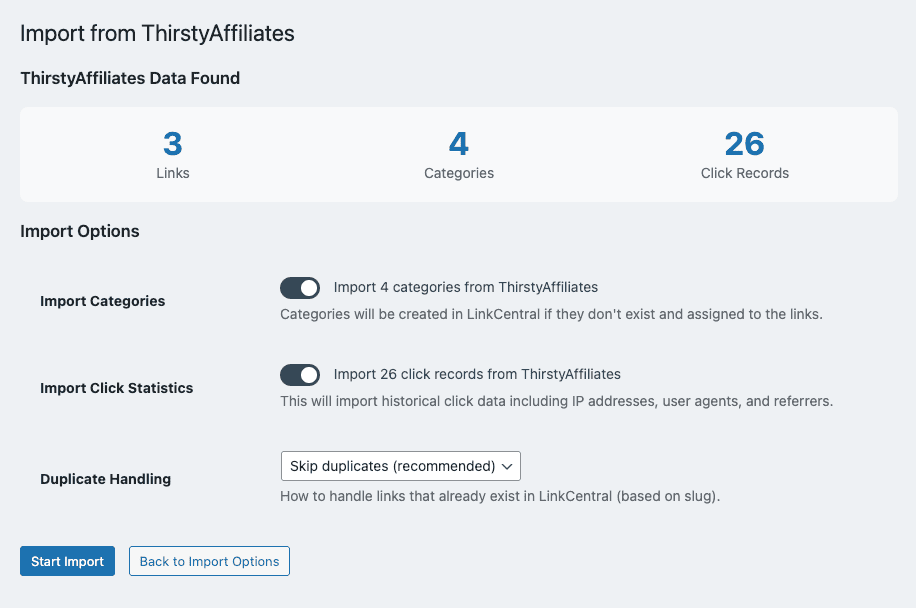Click the number 3 above Links
Viewport: 916px width, 608px height.
[173, 144]
